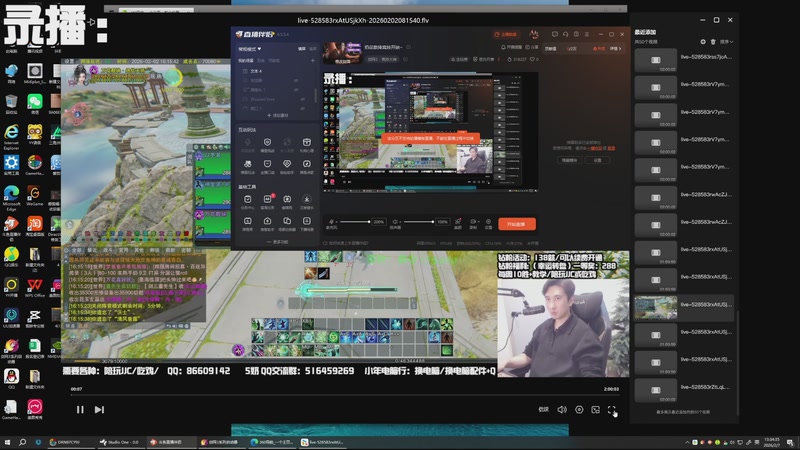
Task: Click the taskbar search magnifier icon
Action: click(22, 442)
